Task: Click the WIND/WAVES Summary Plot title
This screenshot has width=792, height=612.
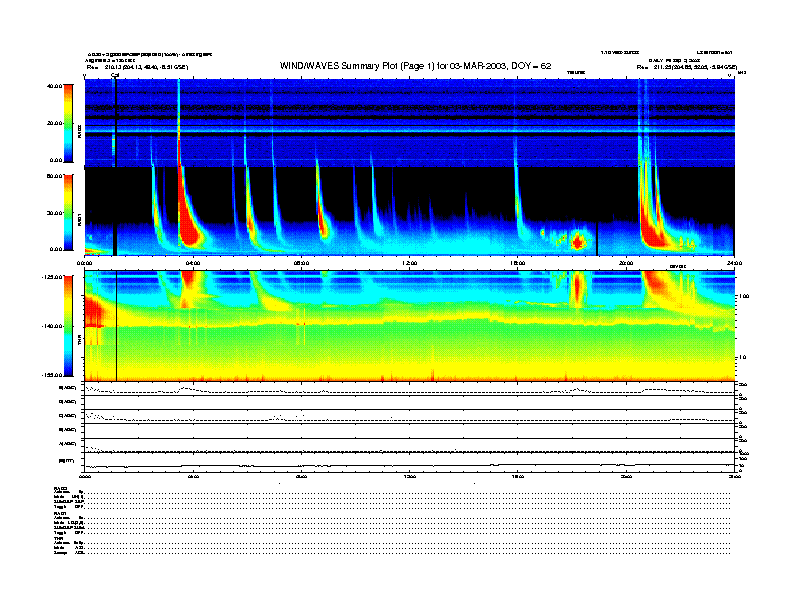Action: (x=415, y=66)
